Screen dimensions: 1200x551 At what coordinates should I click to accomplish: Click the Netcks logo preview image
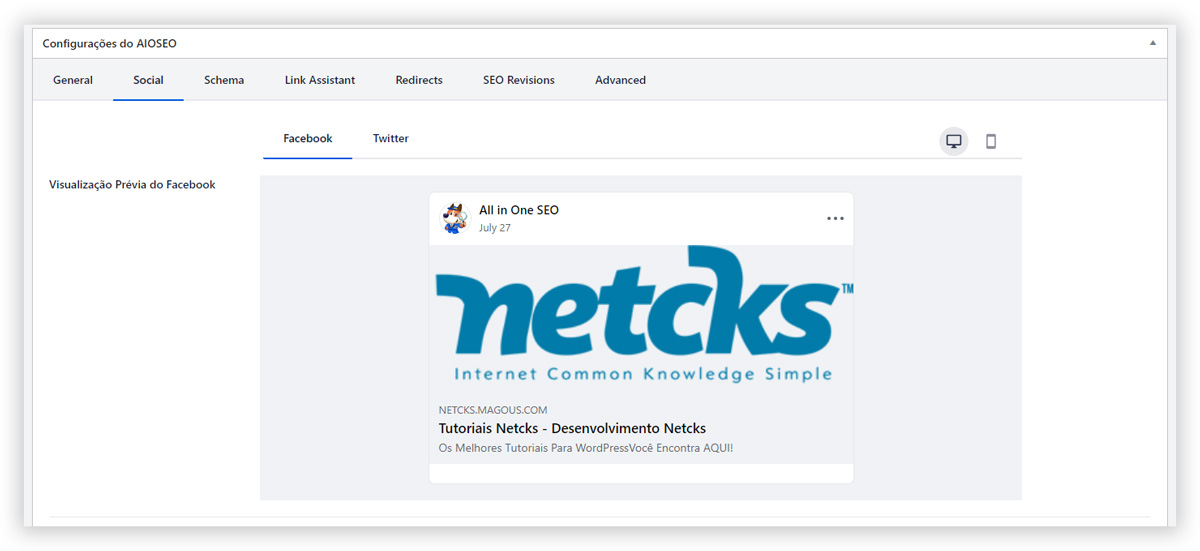click(x=641, y=319)
